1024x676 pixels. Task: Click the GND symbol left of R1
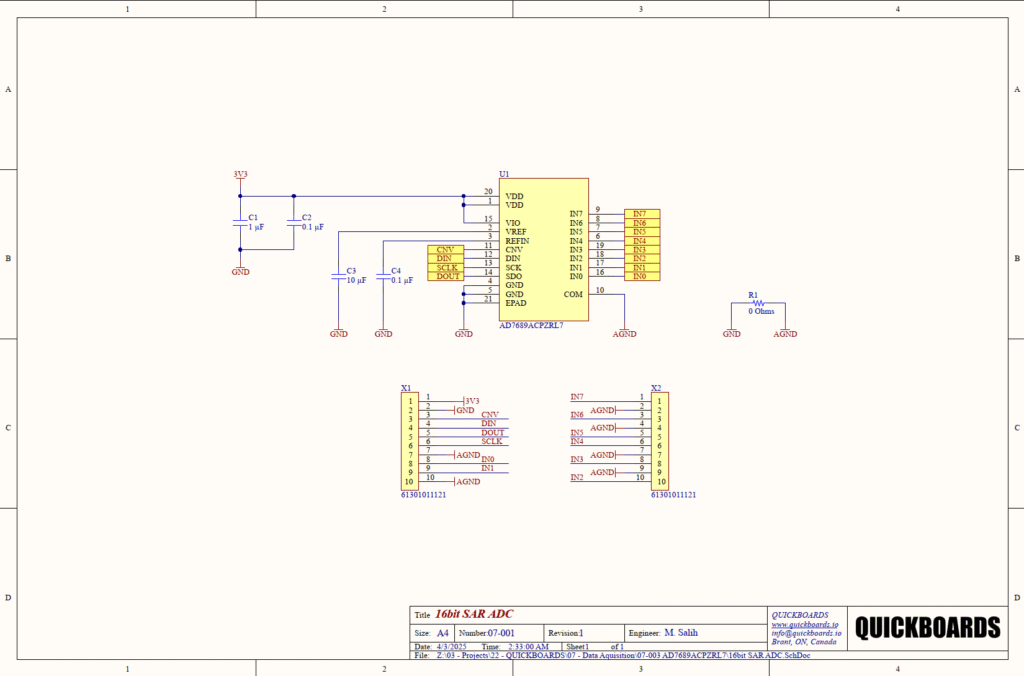732,333
